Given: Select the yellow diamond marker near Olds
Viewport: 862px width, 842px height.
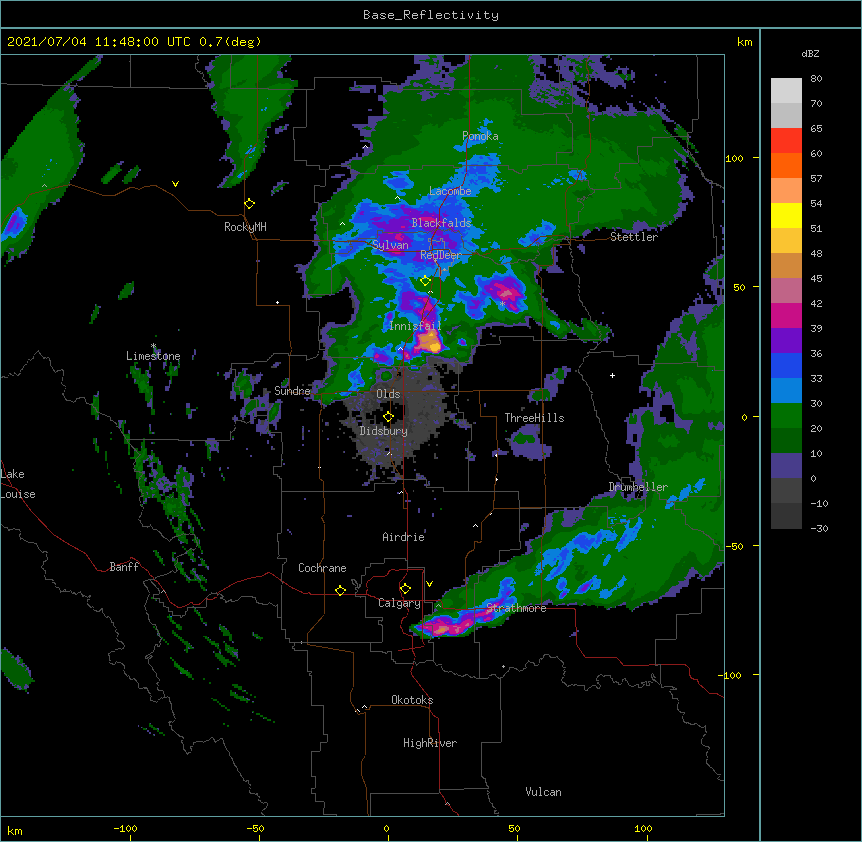Looking at the screenshot, I should tap(388, 417).
